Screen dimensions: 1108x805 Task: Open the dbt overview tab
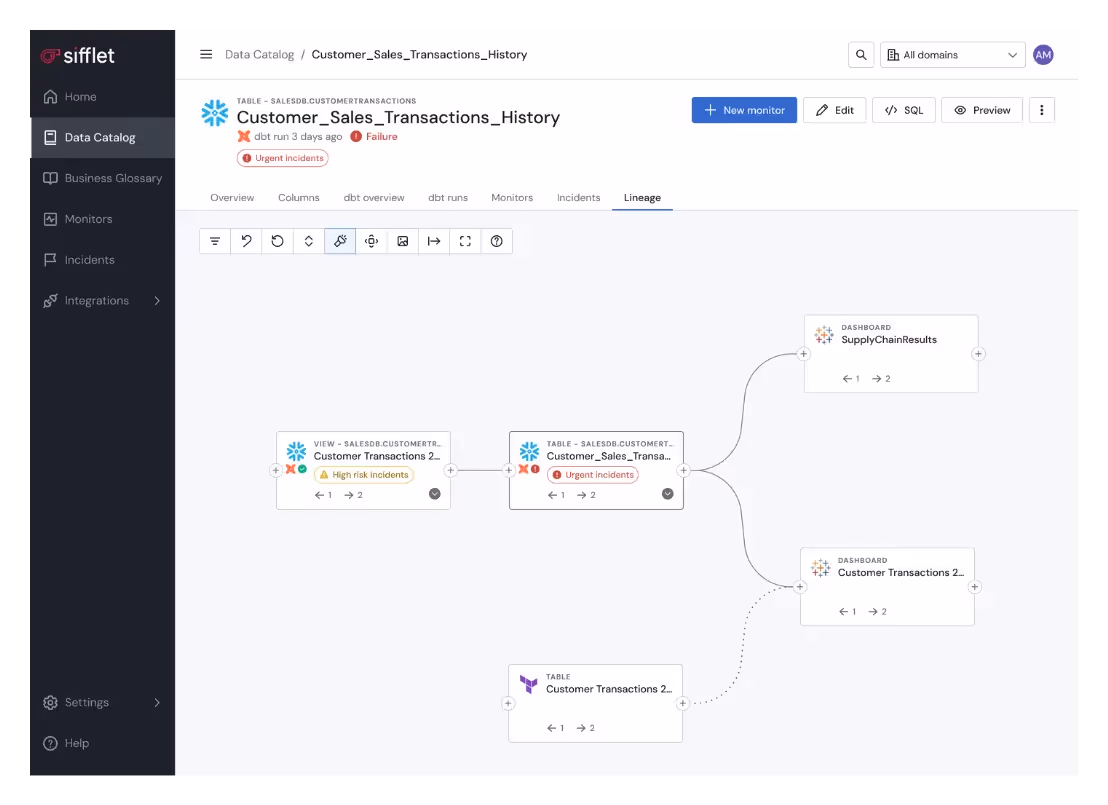point(374,198)
